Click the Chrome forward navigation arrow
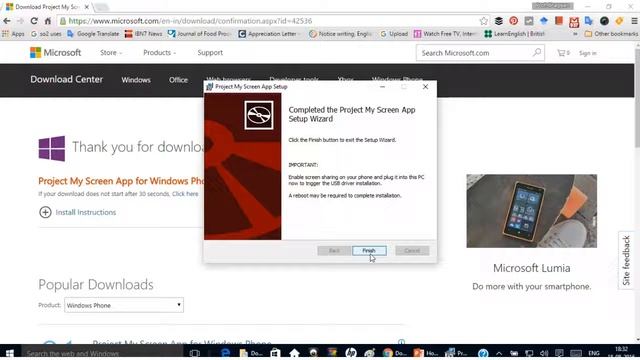Viewport: 640px width, 360px height. [20, 21]
